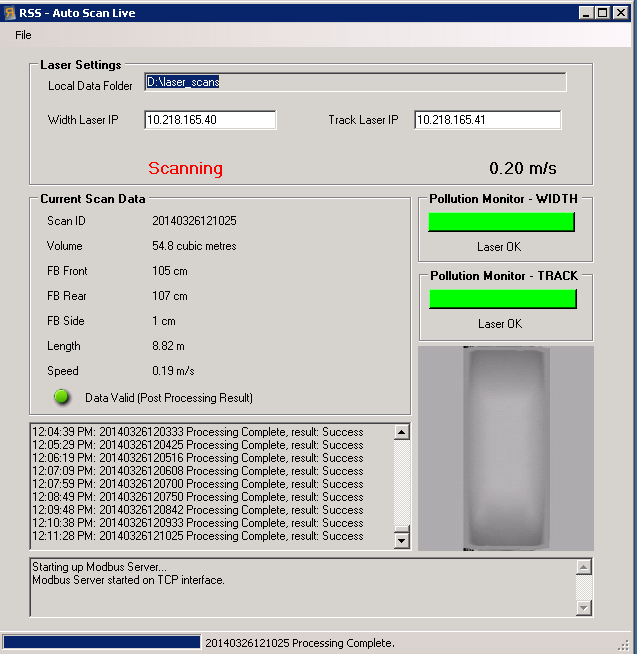Image resolution: width=637 pixels, height=654 pixels.
Task: Click FB Rear value 107 cm
Action: click(x=170, y=296)
